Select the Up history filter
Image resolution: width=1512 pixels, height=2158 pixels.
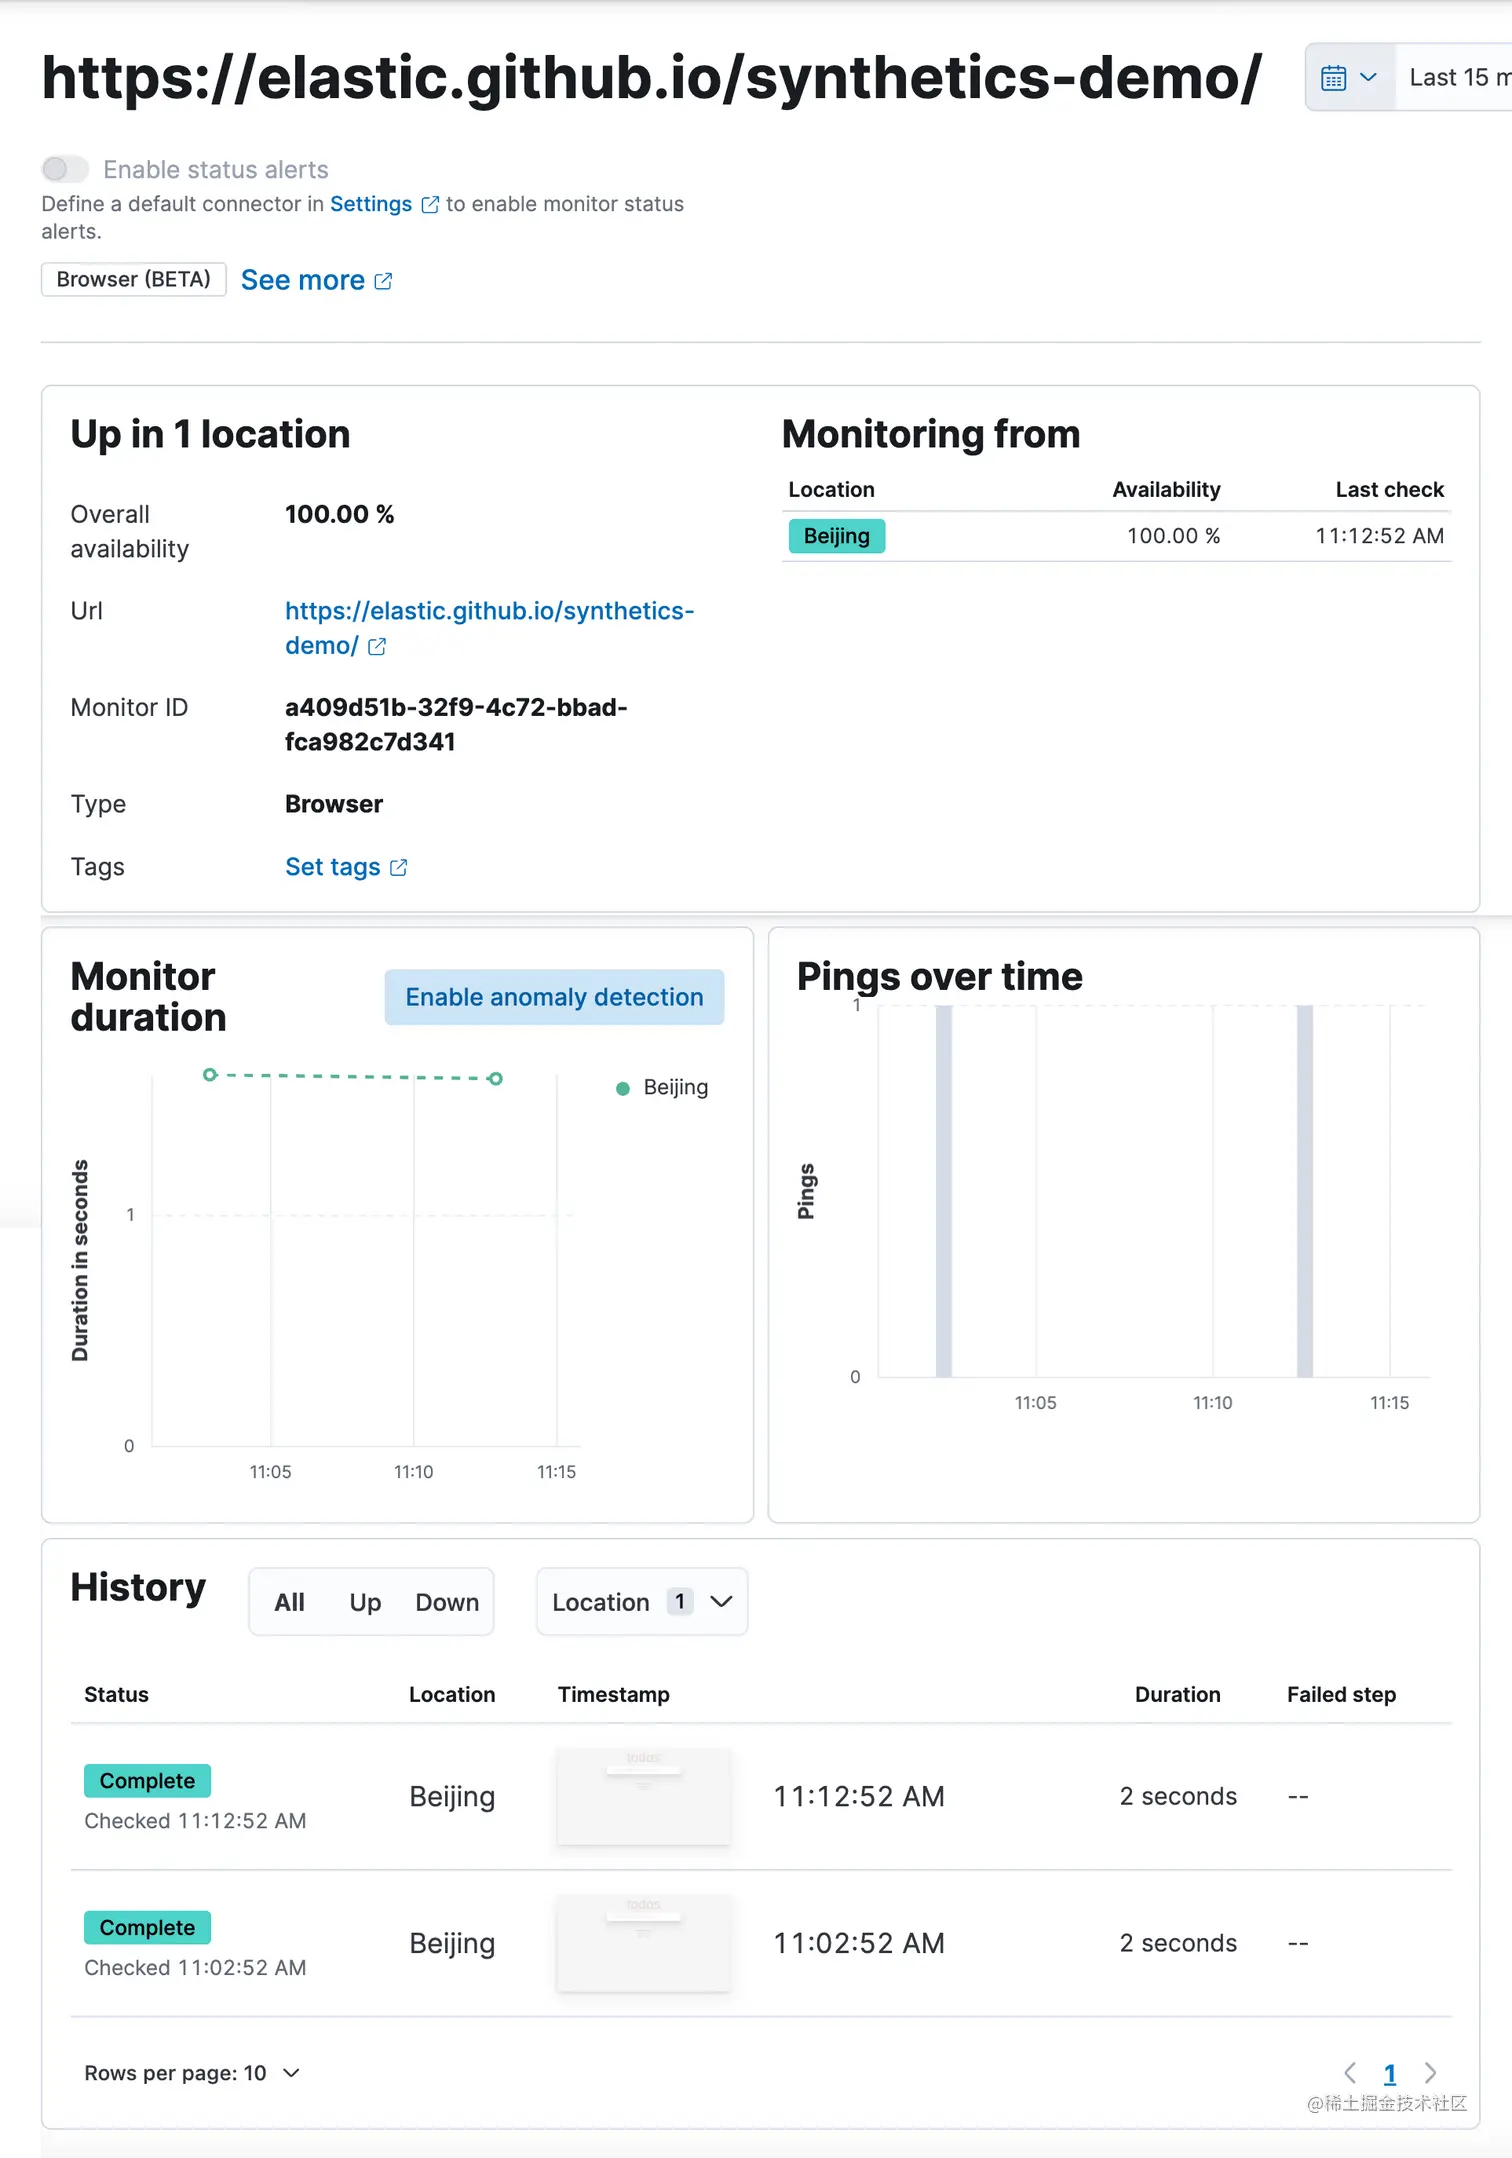[x=365, y=1602]
